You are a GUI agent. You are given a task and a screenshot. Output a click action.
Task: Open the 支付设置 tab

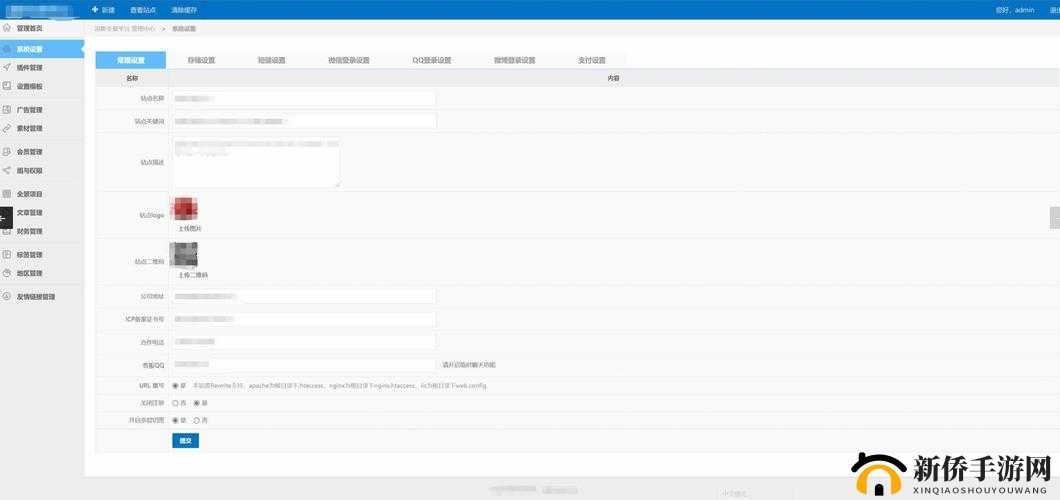coord(592,60)
